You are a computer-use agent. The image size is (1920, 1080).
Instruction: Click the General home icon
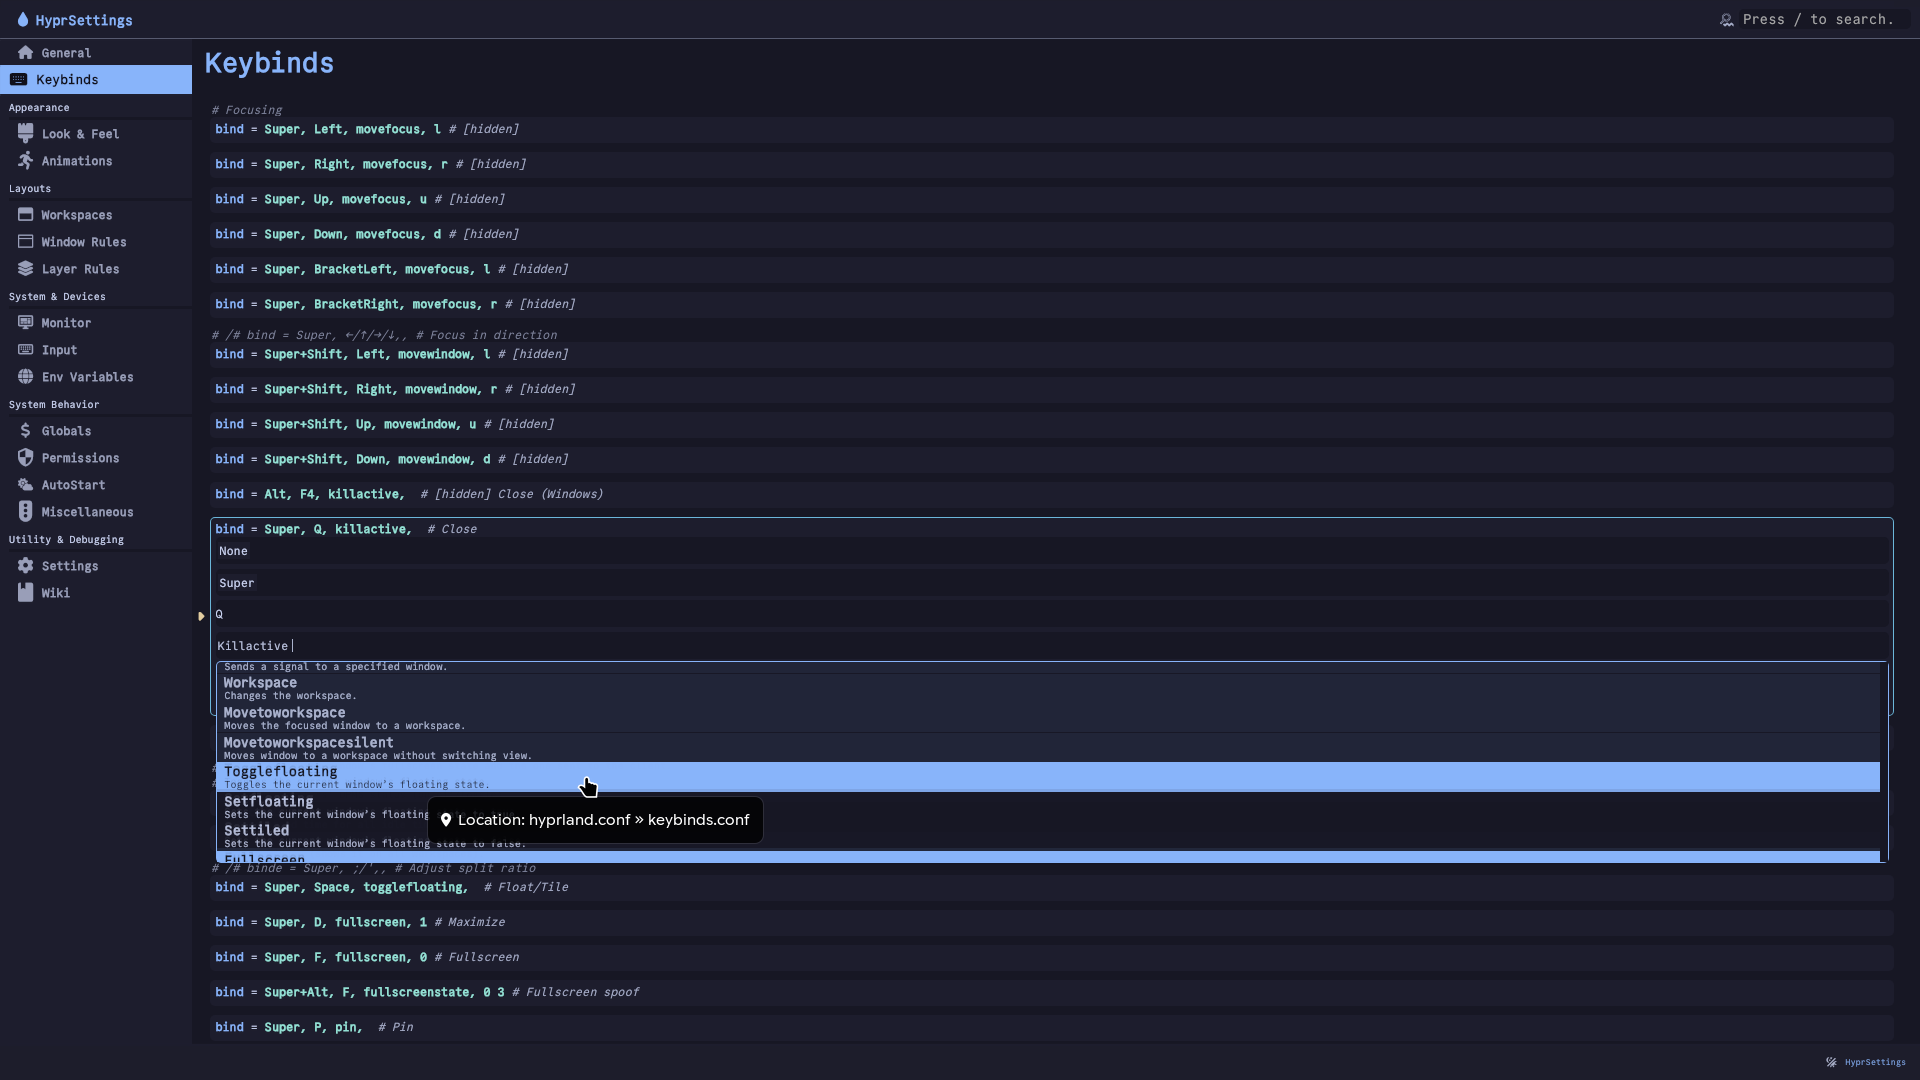(26, 53)
